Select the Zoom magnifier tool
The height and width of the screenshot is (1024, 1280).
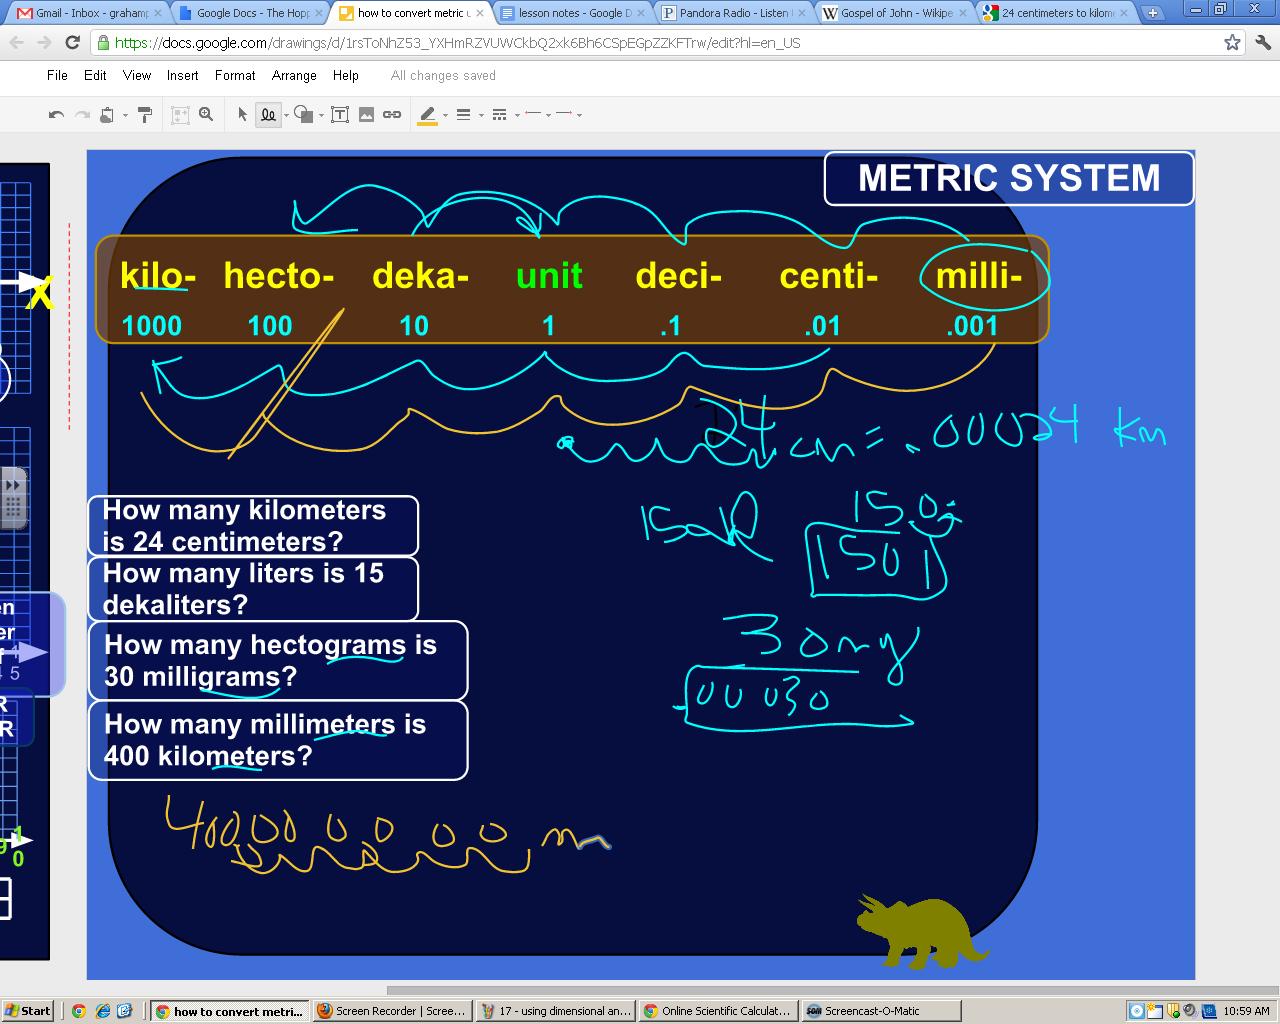click(x=206, y=115)
